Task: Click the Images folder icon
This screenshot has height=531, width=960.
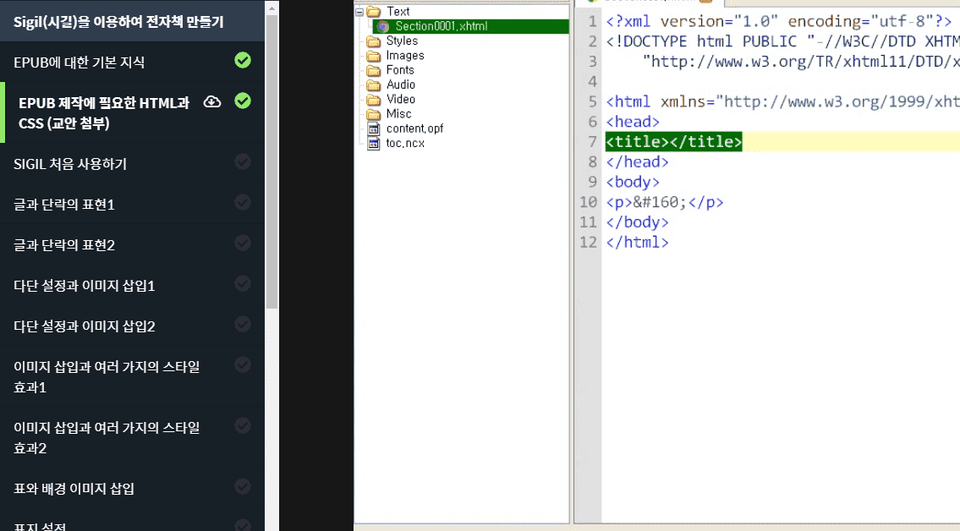Action: (373, 56)
